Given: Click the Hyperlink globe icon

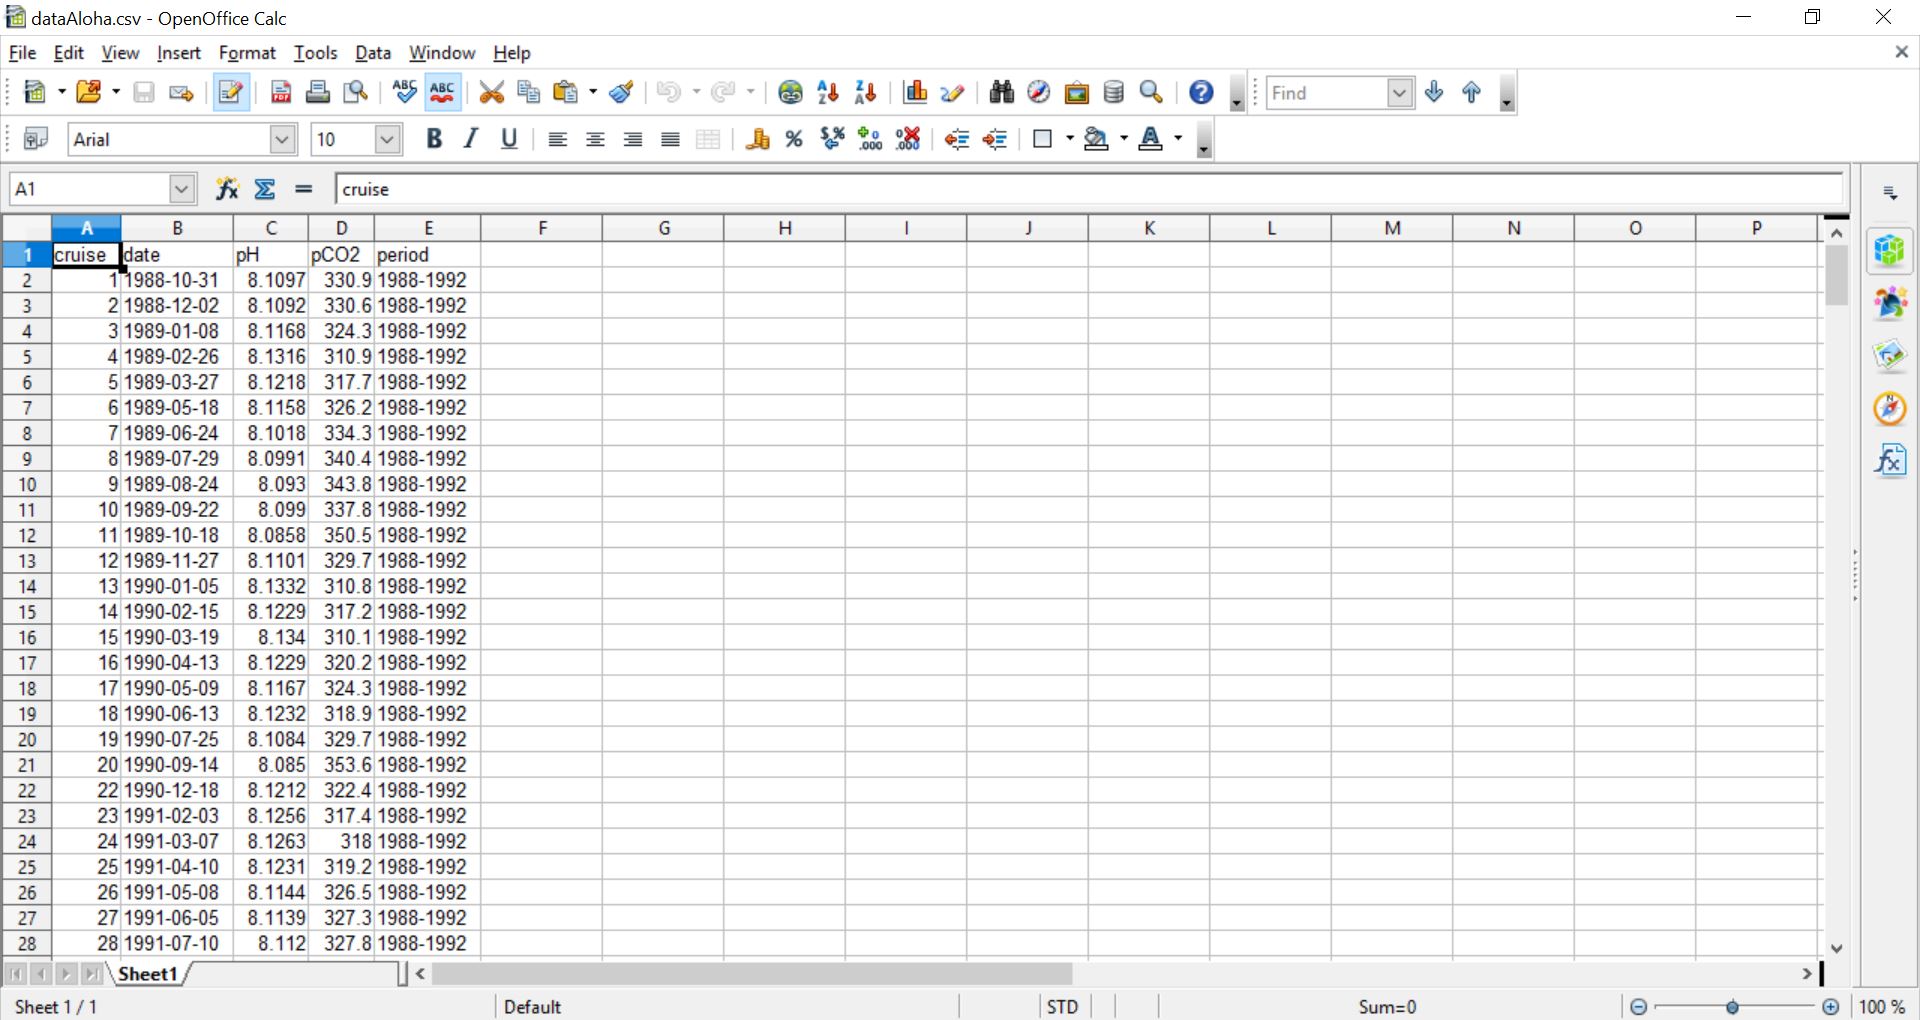Looking at the screenshot, I should [x=790, y=92].
